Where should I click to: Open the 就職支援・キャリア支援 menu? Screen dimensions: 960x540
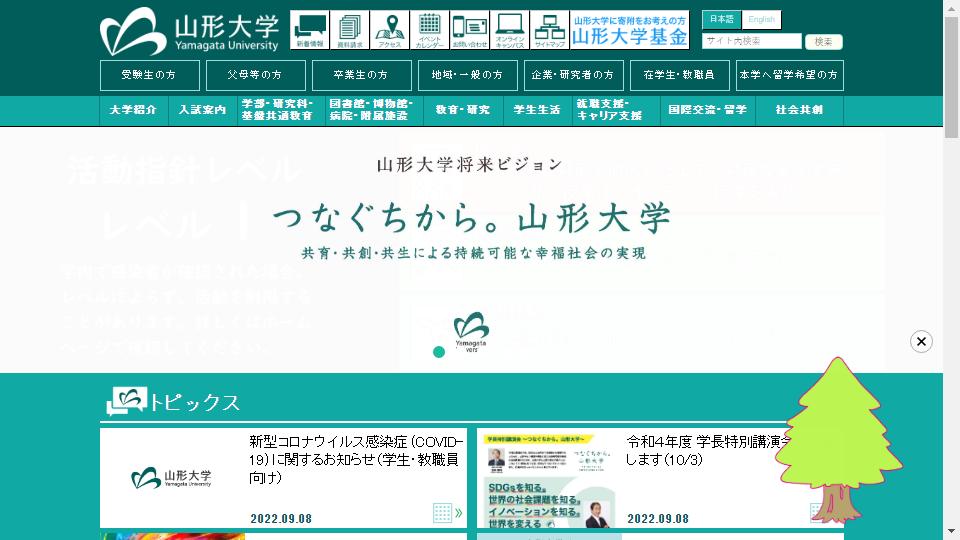coord(616,110)
